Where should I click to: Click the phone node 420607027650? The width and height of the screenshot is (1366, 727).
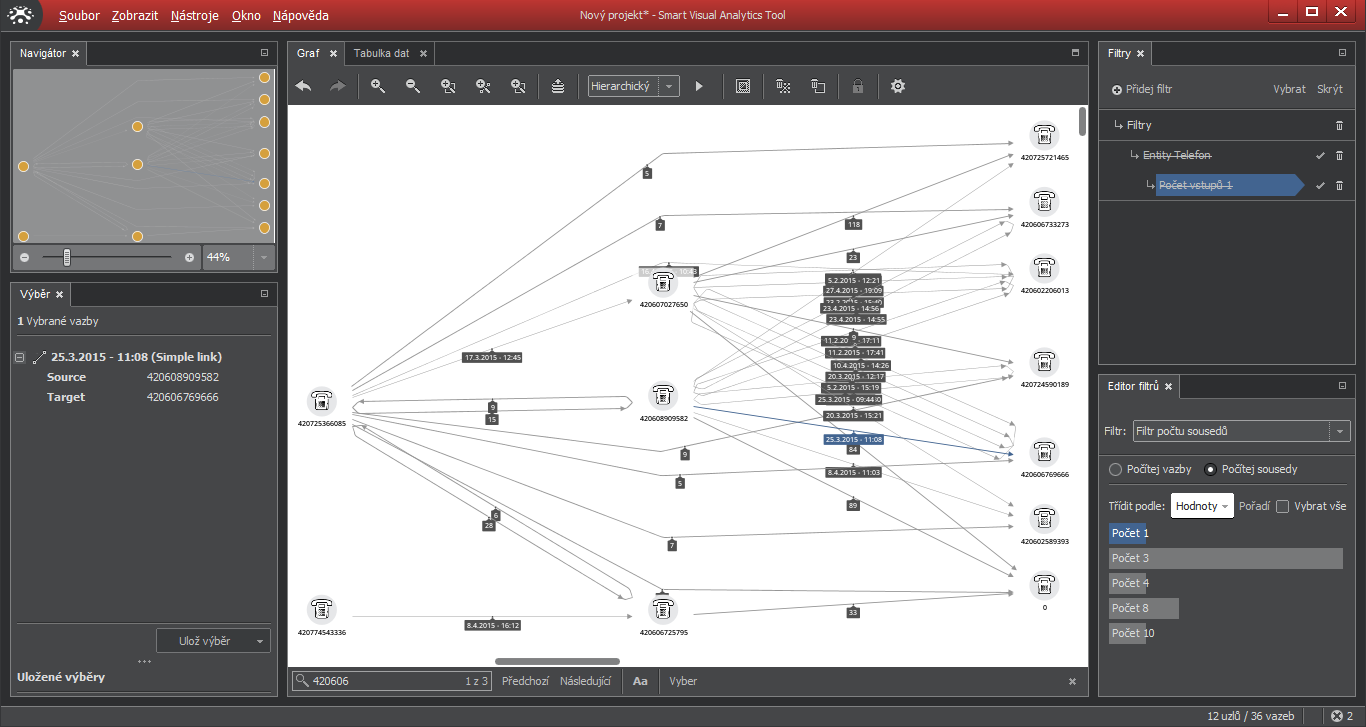pyautogui.click(x=663, y=282)
